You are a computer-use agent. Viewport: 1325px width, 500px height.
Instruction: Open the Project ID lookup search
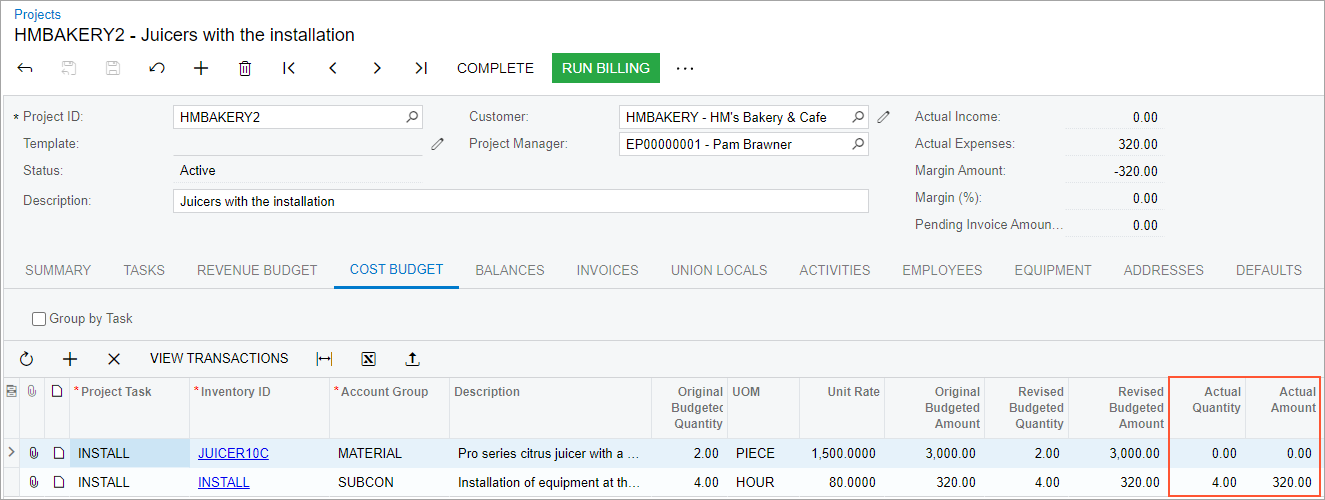pyautogui.click(x=412, y=117)
